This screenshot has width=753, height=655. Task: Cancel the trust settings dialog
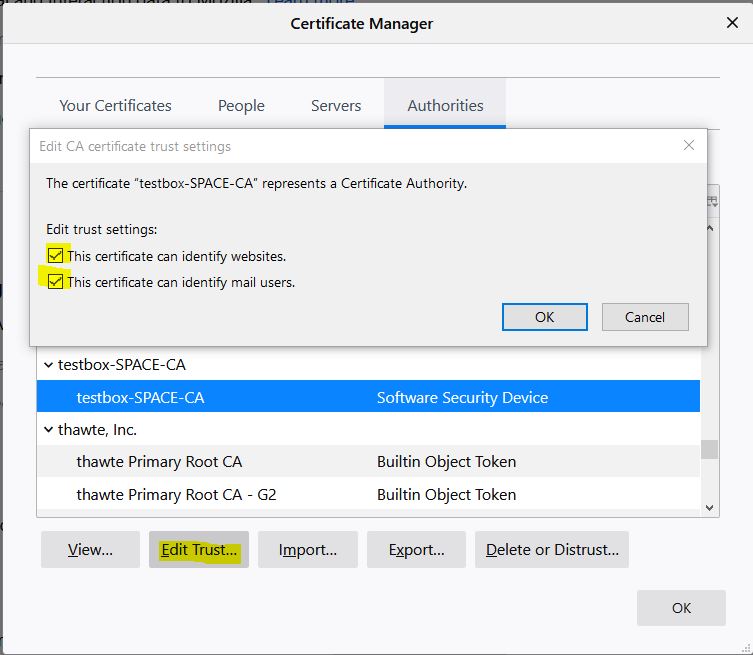point(645,317)
